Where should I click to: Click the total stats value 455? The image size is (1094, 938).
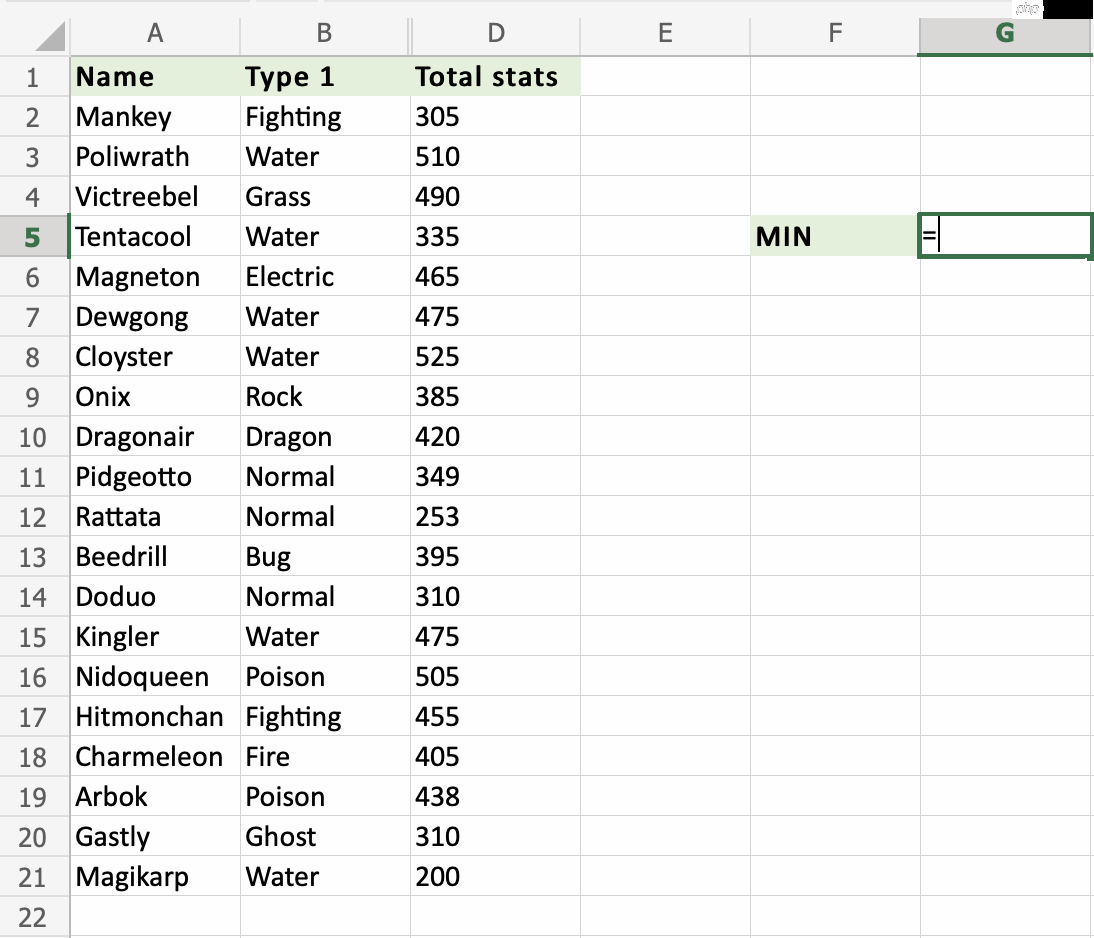(495, 717)
